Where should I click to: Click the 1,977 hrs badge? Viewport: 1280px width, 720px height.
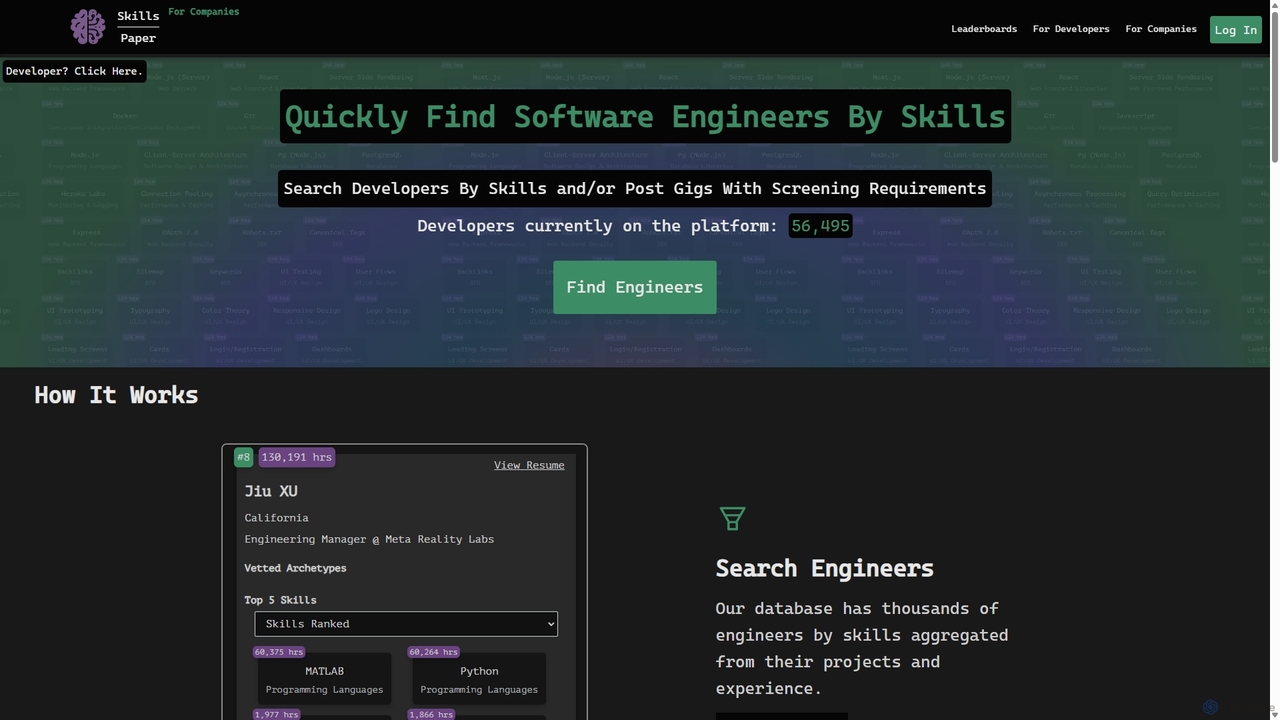click(276, 715)
